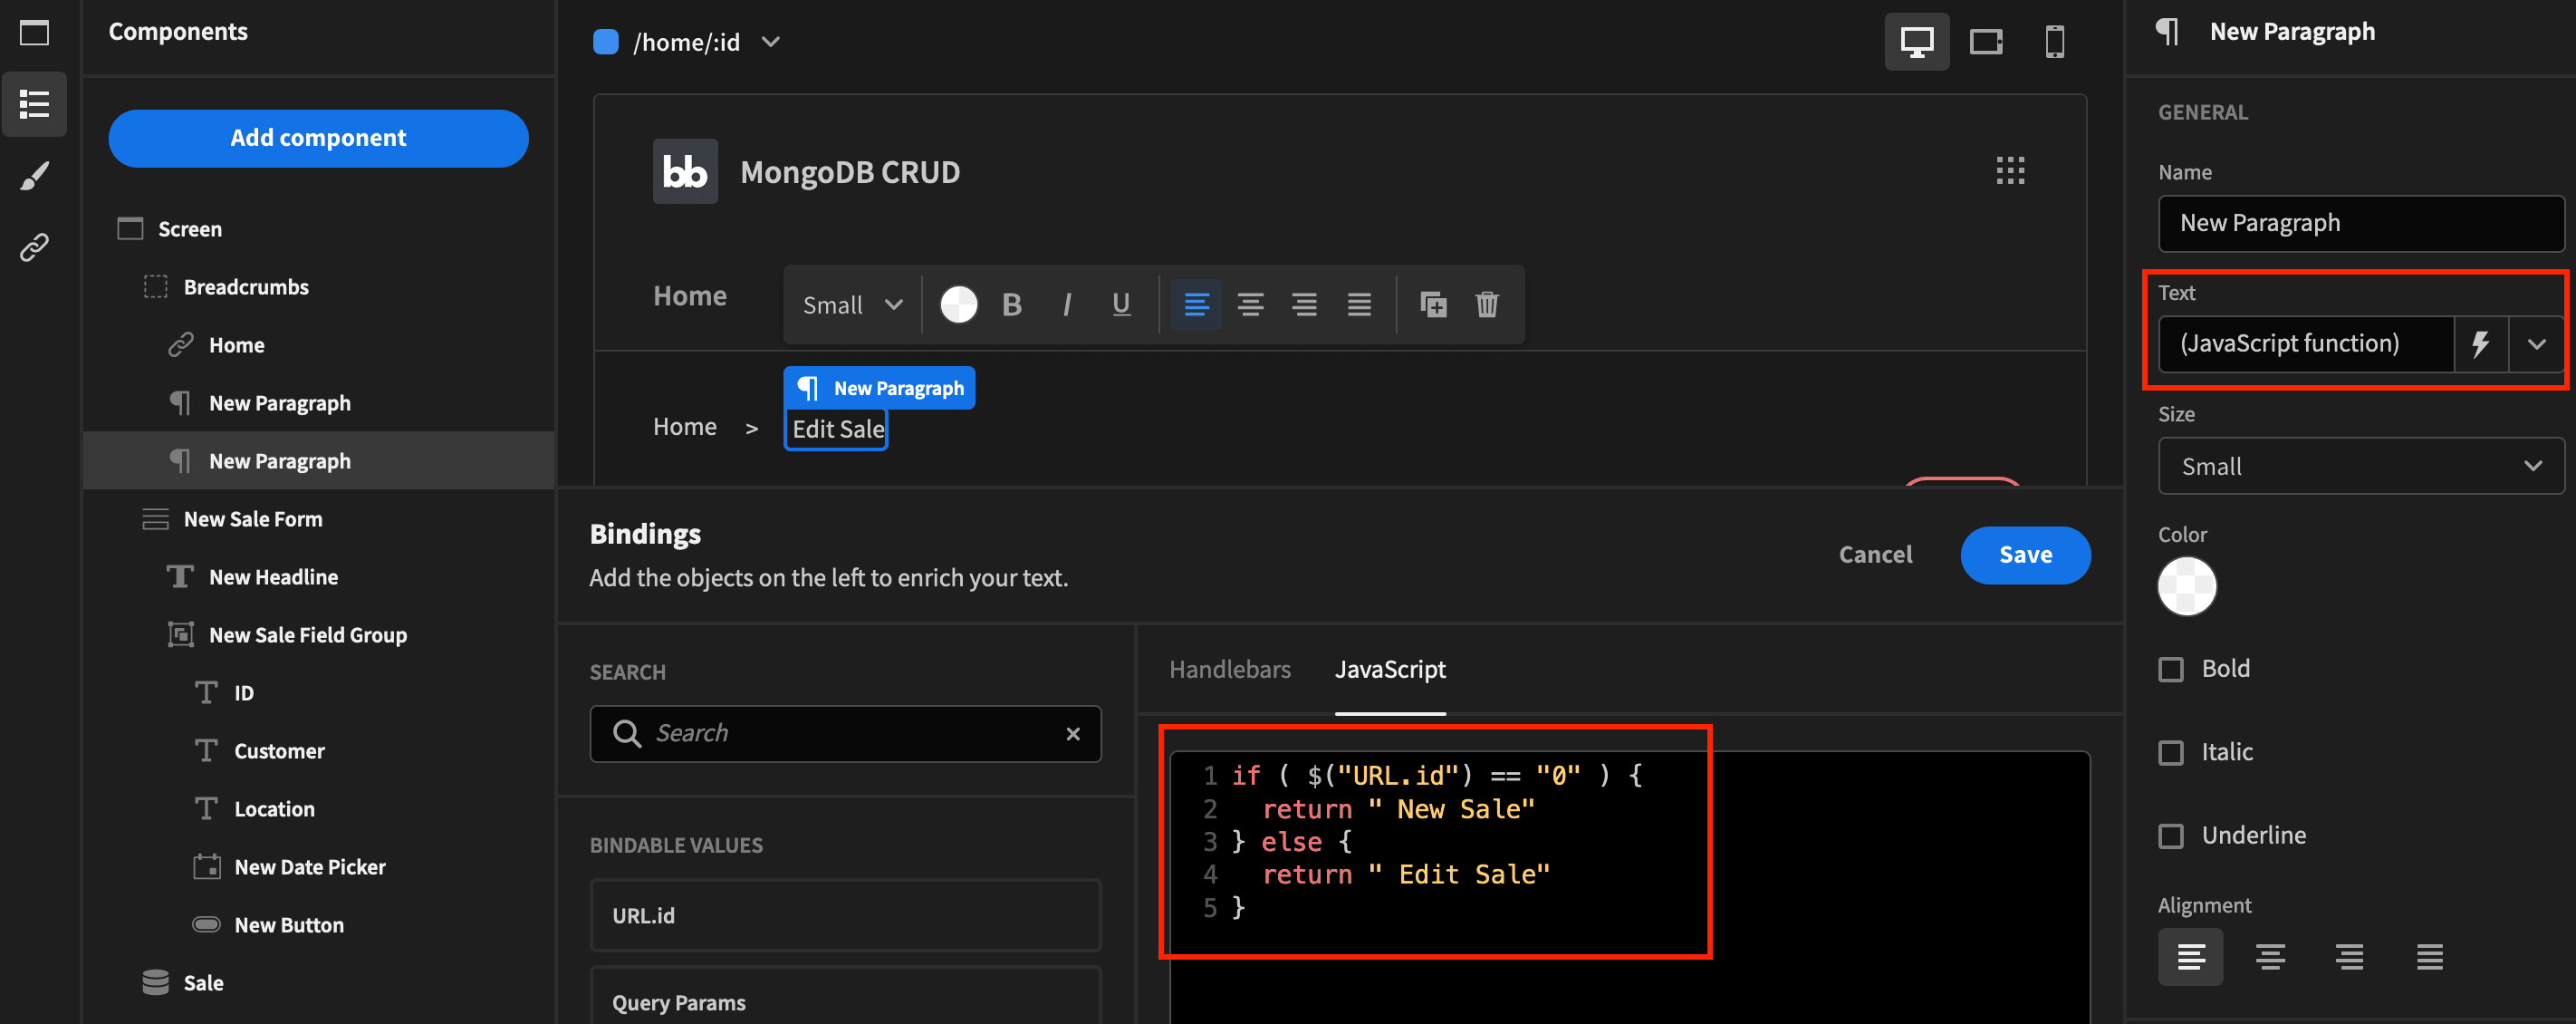This screenshot has height=1024, width=2576.
Task: Click the lightning bolt binding icon
Action: [2481, 344]
